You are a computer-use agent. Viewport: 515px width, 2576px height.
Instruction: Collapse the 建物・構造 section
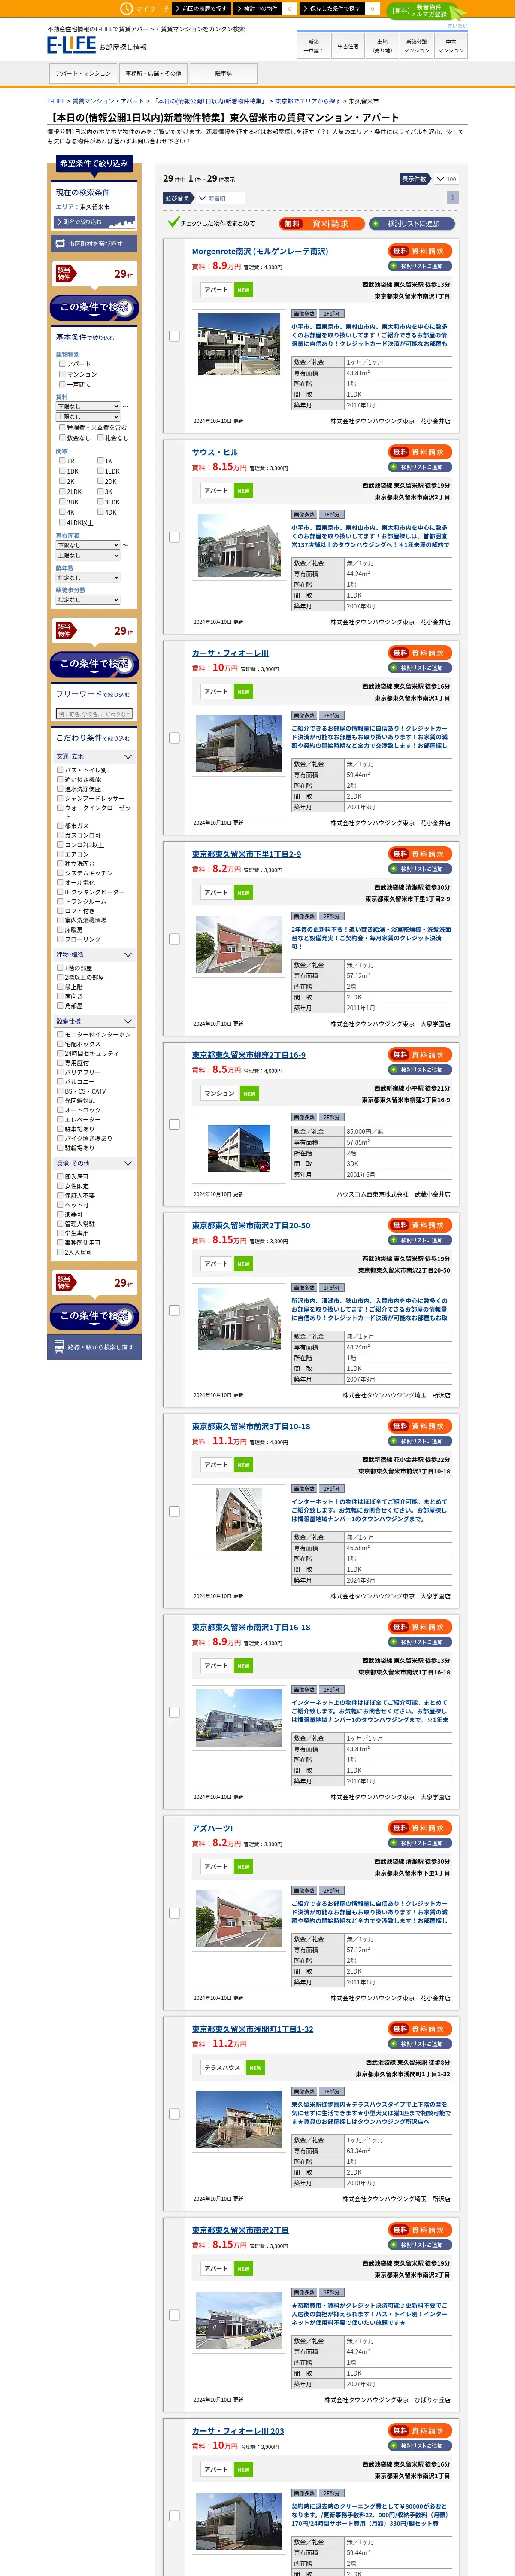coord(95,955)
